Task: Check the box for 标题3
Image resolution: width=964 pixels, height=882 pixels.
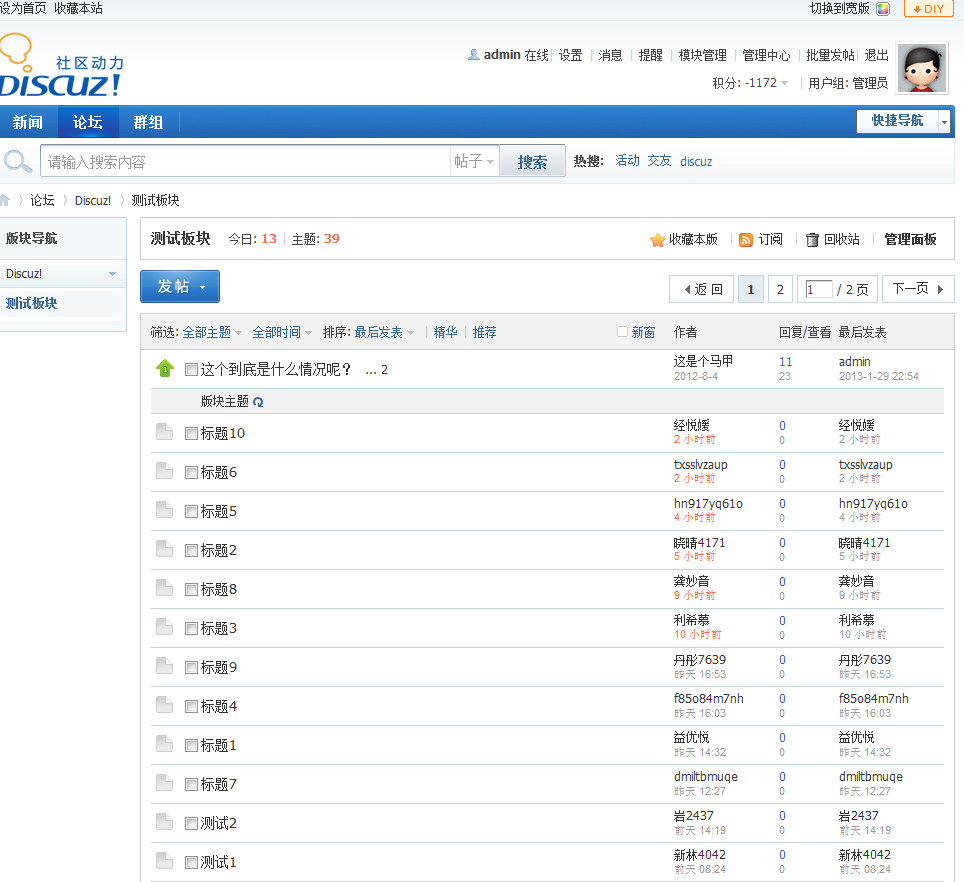Action: [x=191, y=629]
